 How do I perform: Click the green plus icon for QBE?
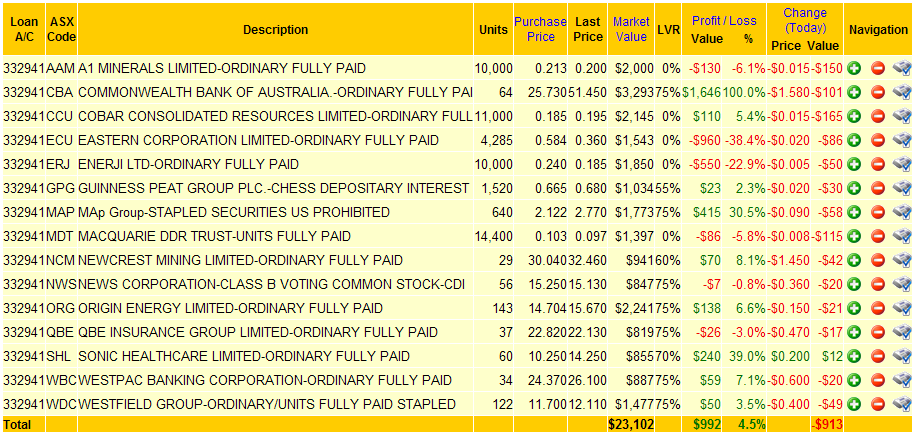[x=854, y=333]
